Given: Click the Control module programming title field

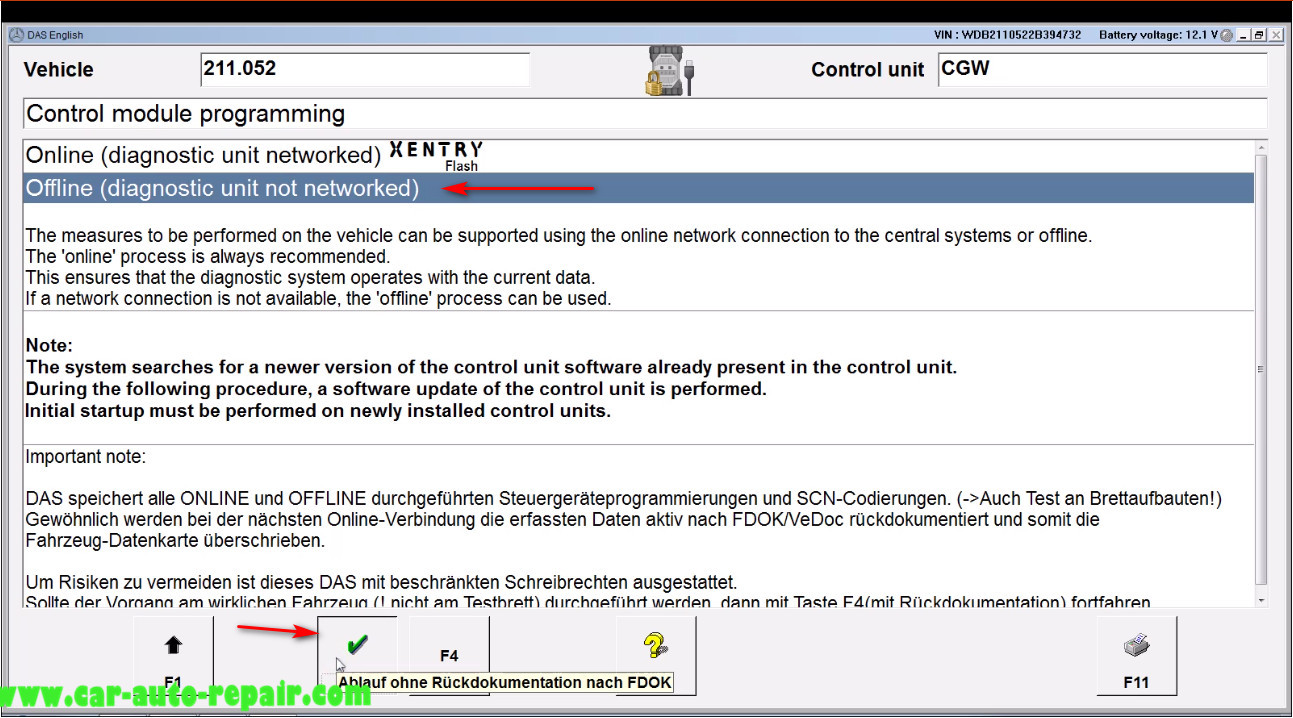Looking at the screenshot, I should pos(645,113).
